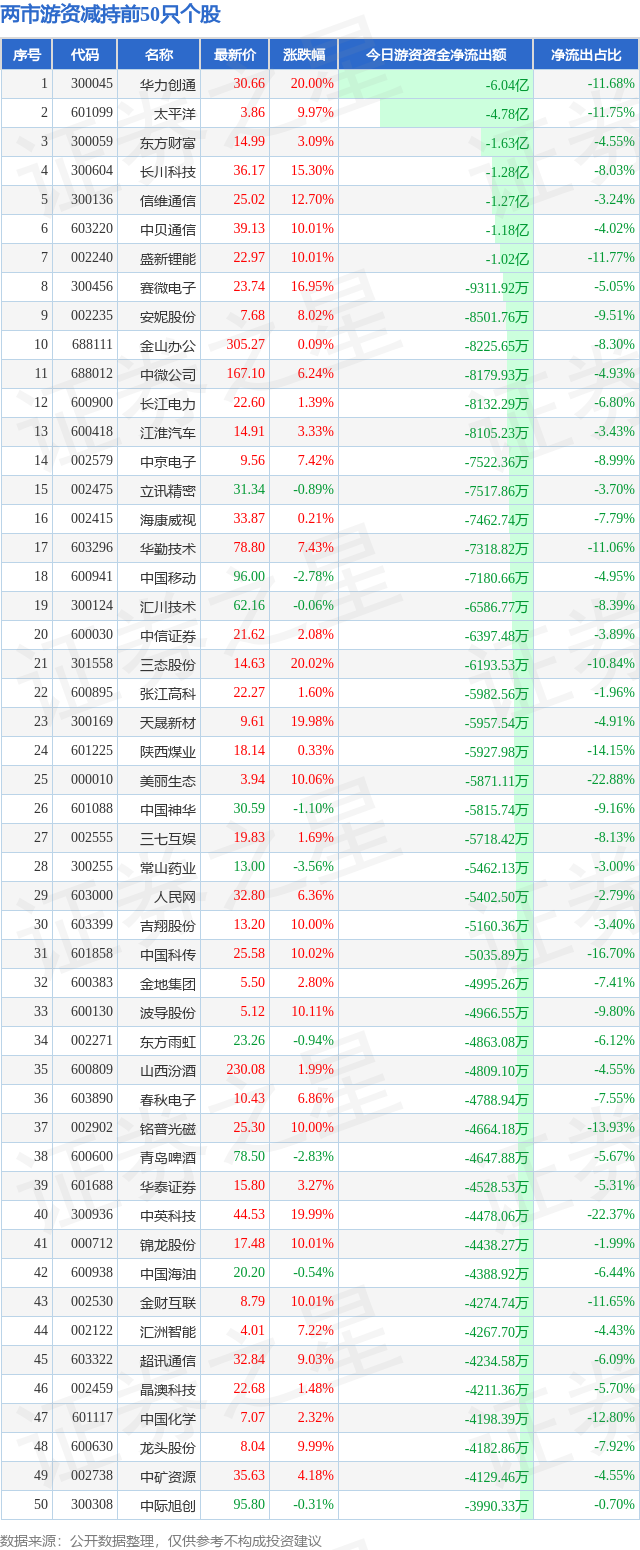
Task: Click stock name 中矿资源
Action: [x=169, y=1476]
